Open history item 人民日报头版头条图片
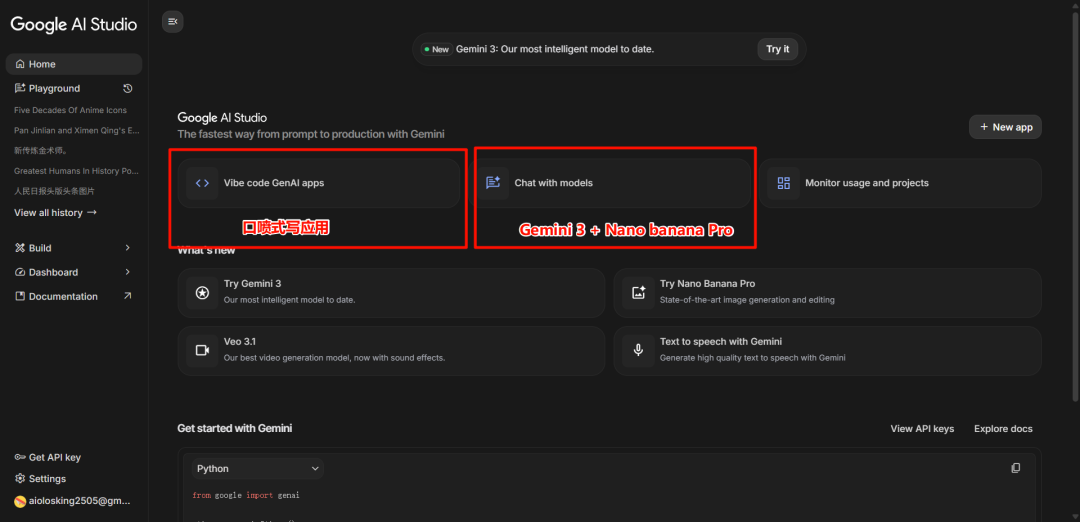The width and height of the screenshot is (1080, 522). tap(54, 191)
